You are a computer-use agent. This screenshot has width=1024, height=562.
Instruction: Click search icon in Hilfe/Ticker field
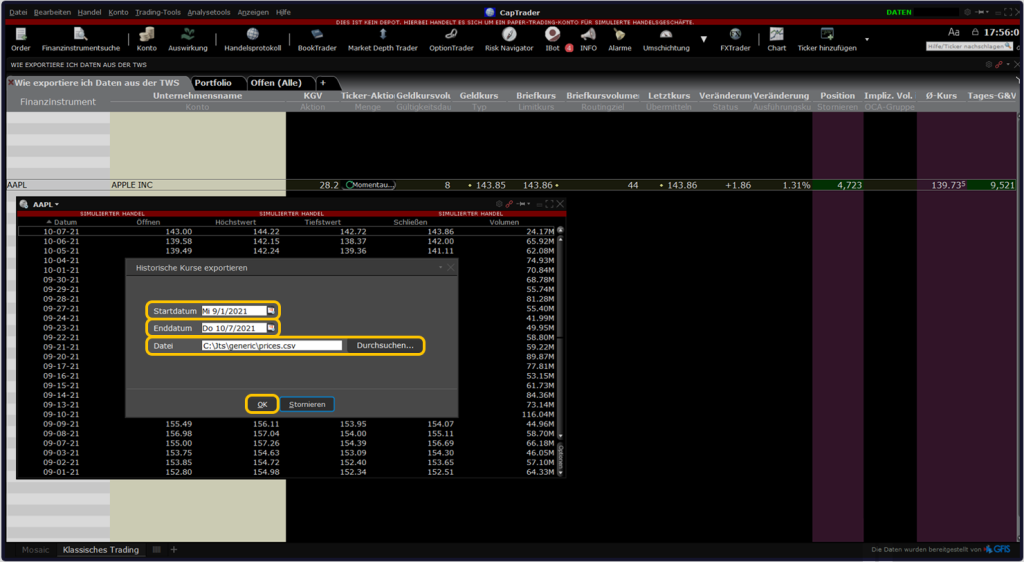click(x=1010, y=47)
